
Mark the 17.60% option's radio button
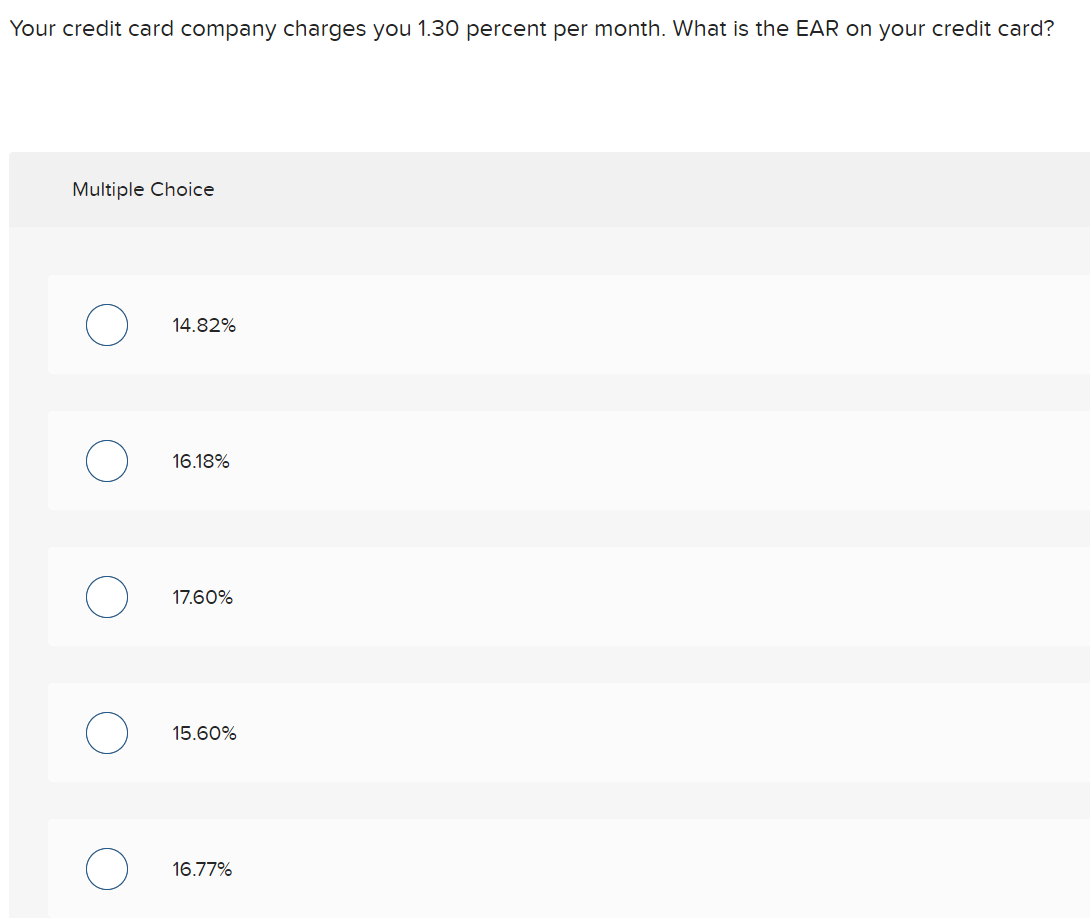click(107, 597)
